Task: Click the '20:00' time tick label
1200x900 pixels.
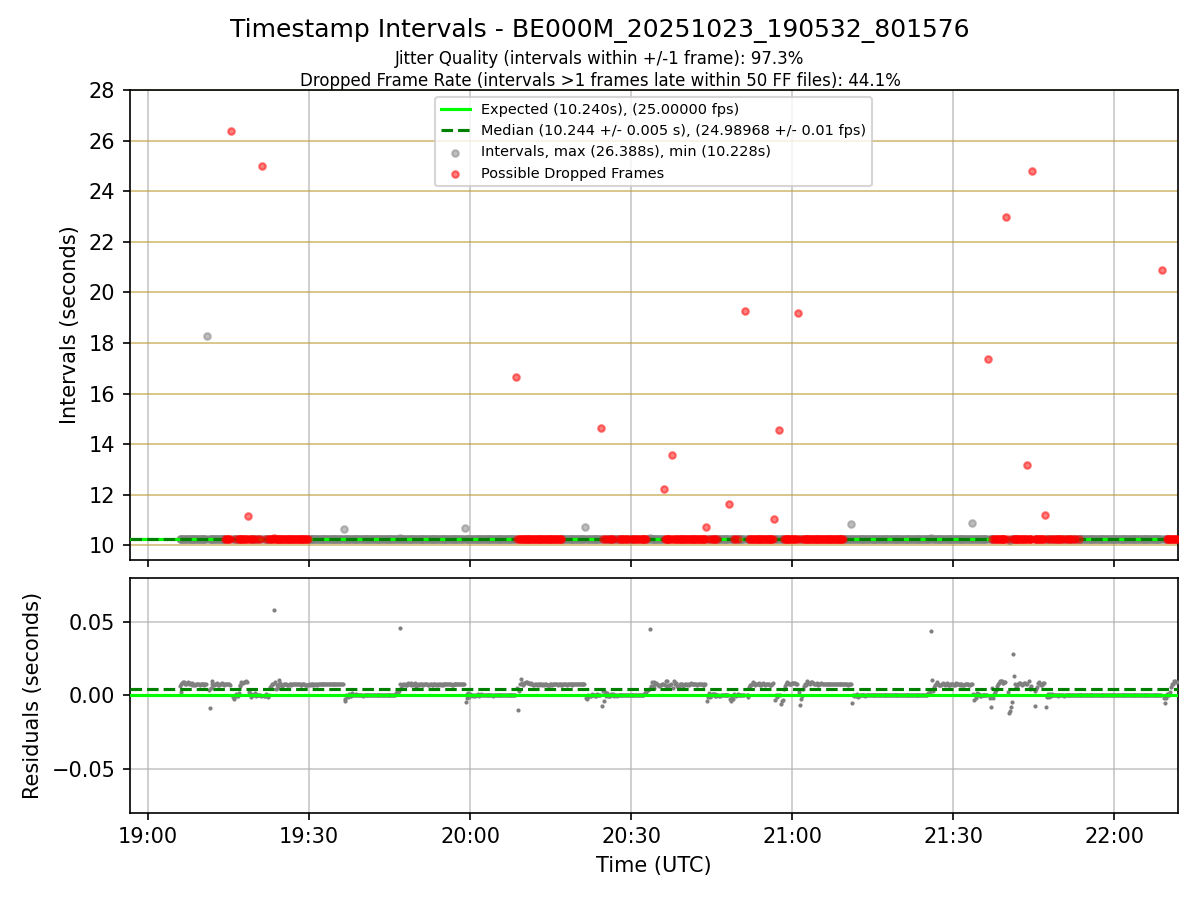Action: click(x=470, y=835)
